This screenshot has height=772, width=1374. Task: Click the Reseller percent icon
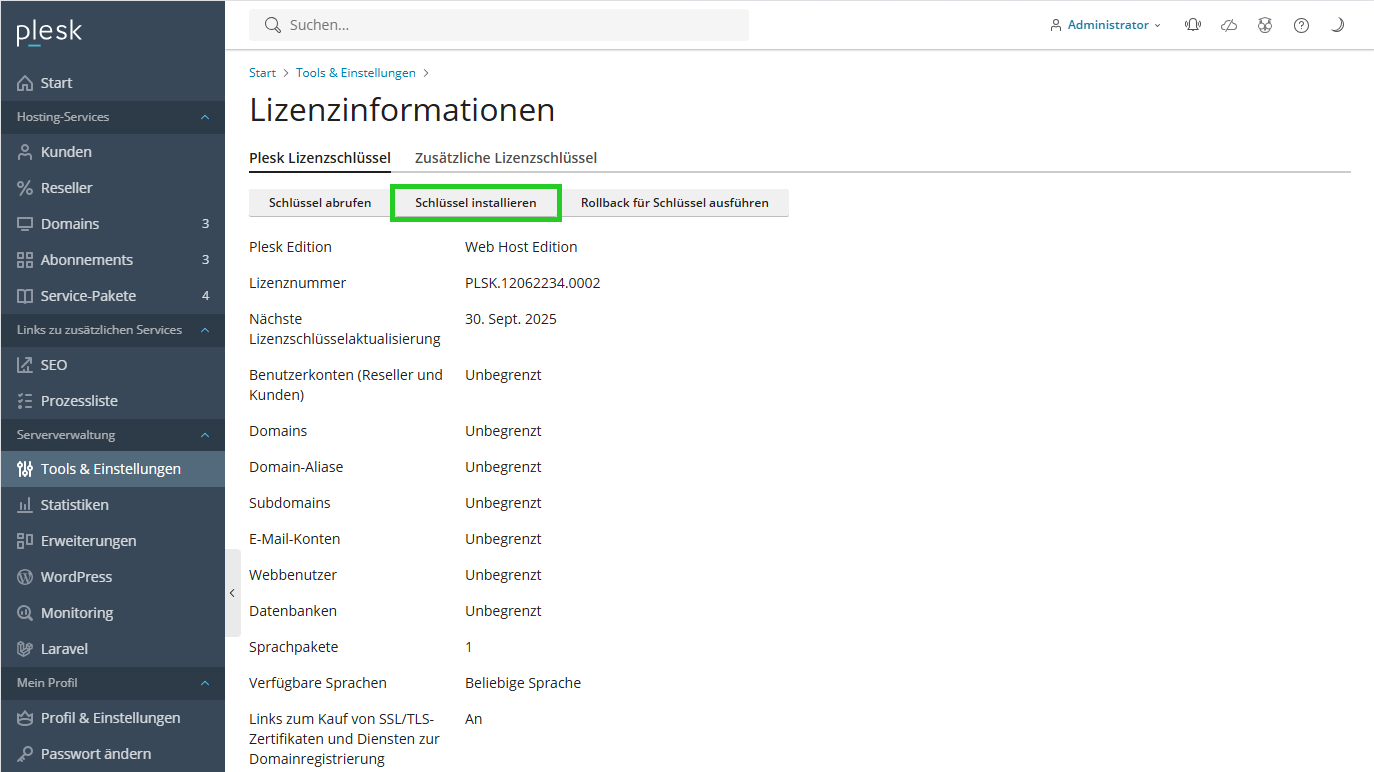click(25, 188)
